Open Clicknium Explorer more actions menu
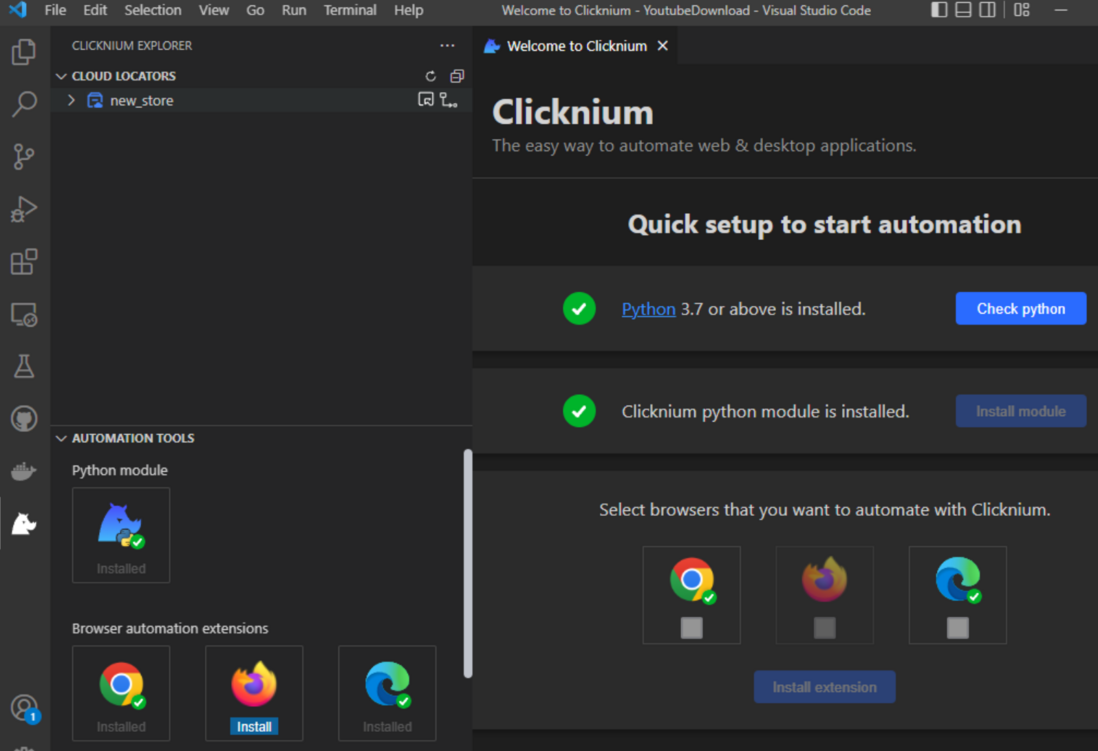The height and width of the screenshot is (751, 1098). (447, 46)
